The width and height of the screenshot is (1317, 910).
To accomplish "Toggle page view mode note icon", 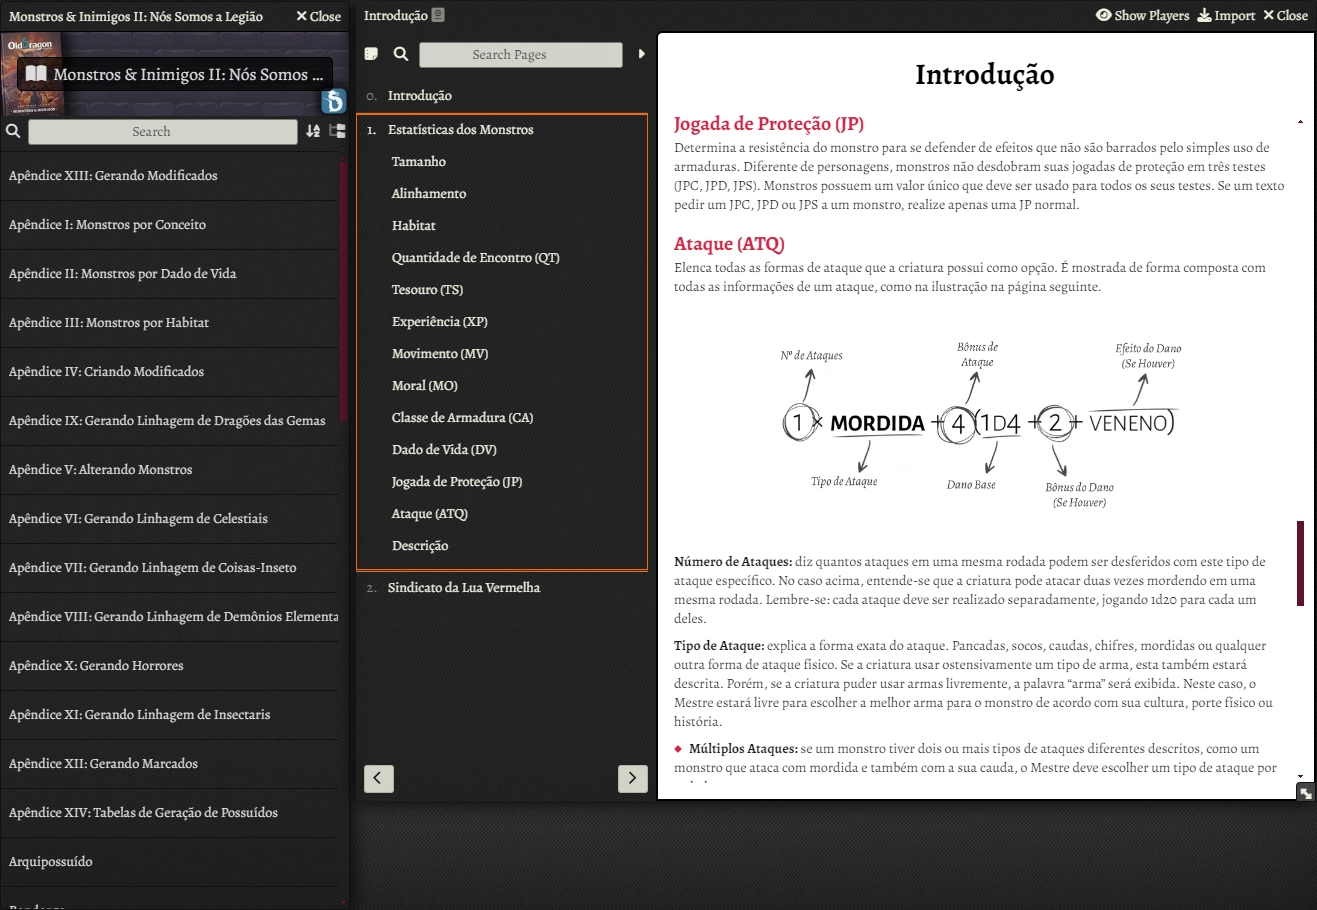I will (371, 54).
